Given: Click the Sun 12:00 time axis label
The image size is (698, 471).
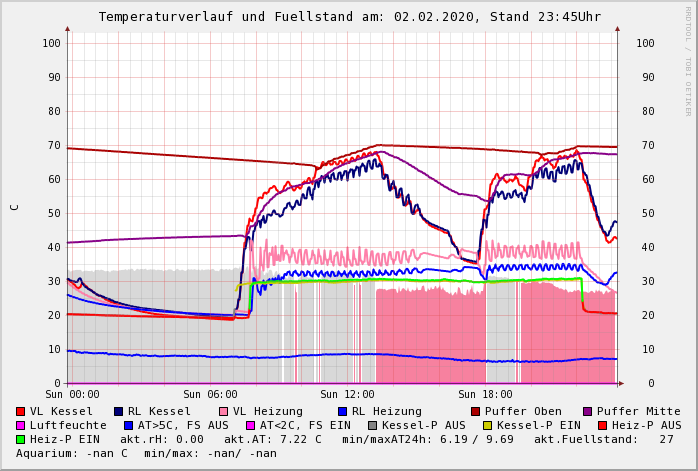Looking at the screenshot, I should [347, 394].
